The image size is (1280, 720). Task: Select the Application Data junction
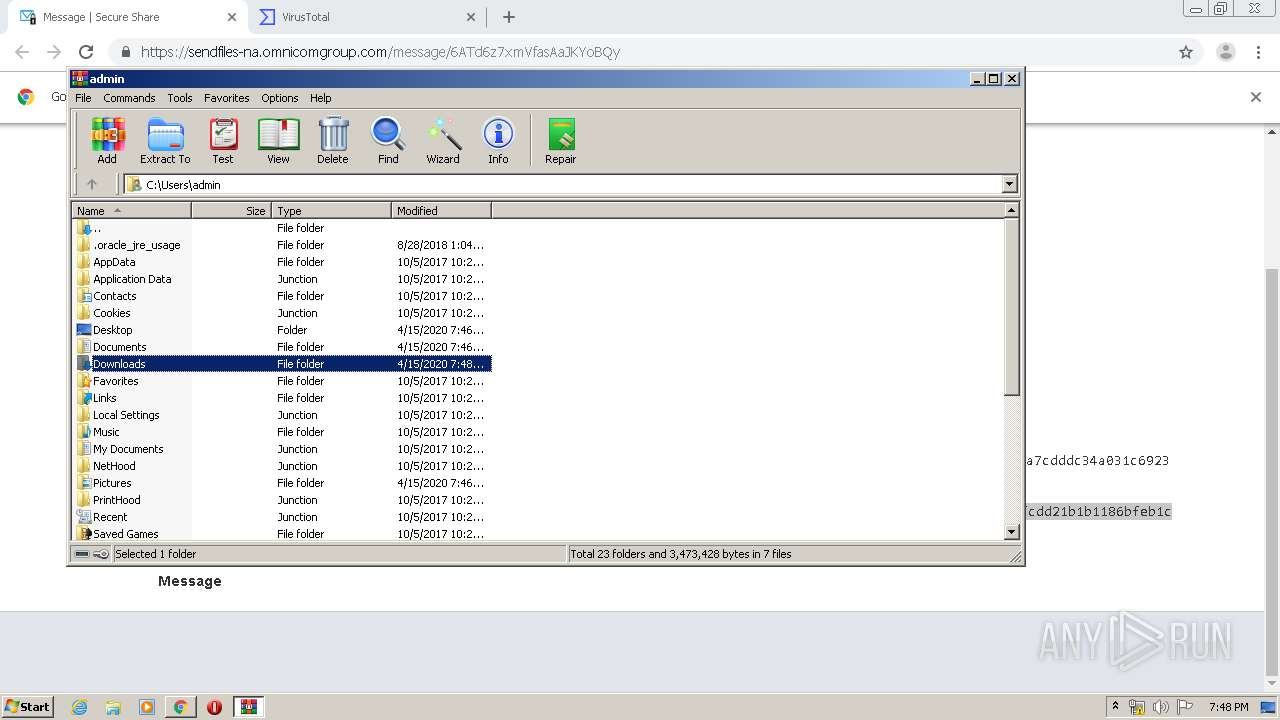(x=281, y=279)
